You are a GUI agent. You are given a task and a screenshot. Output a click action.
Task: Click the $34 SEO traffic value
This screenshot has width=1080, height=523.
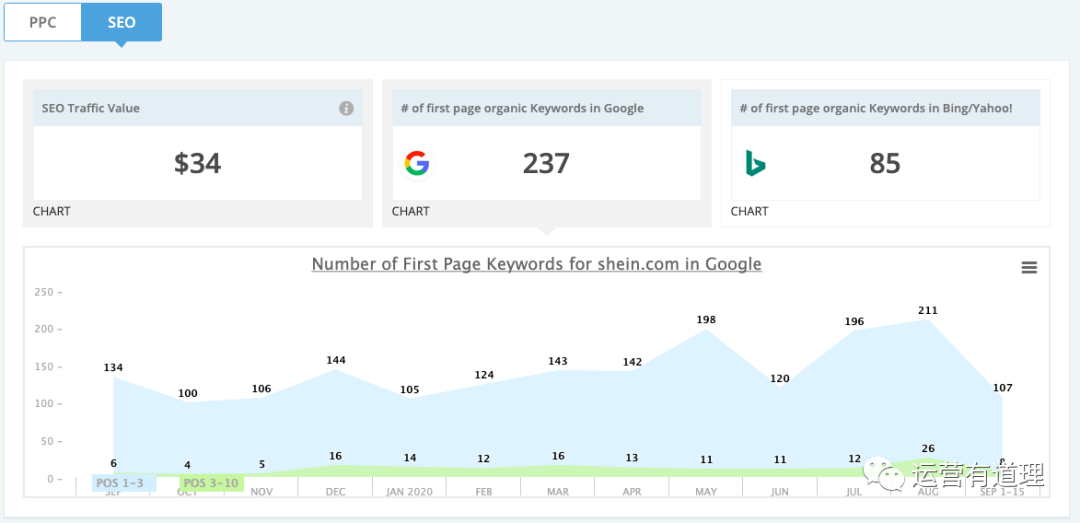click(x=197, y=163)
